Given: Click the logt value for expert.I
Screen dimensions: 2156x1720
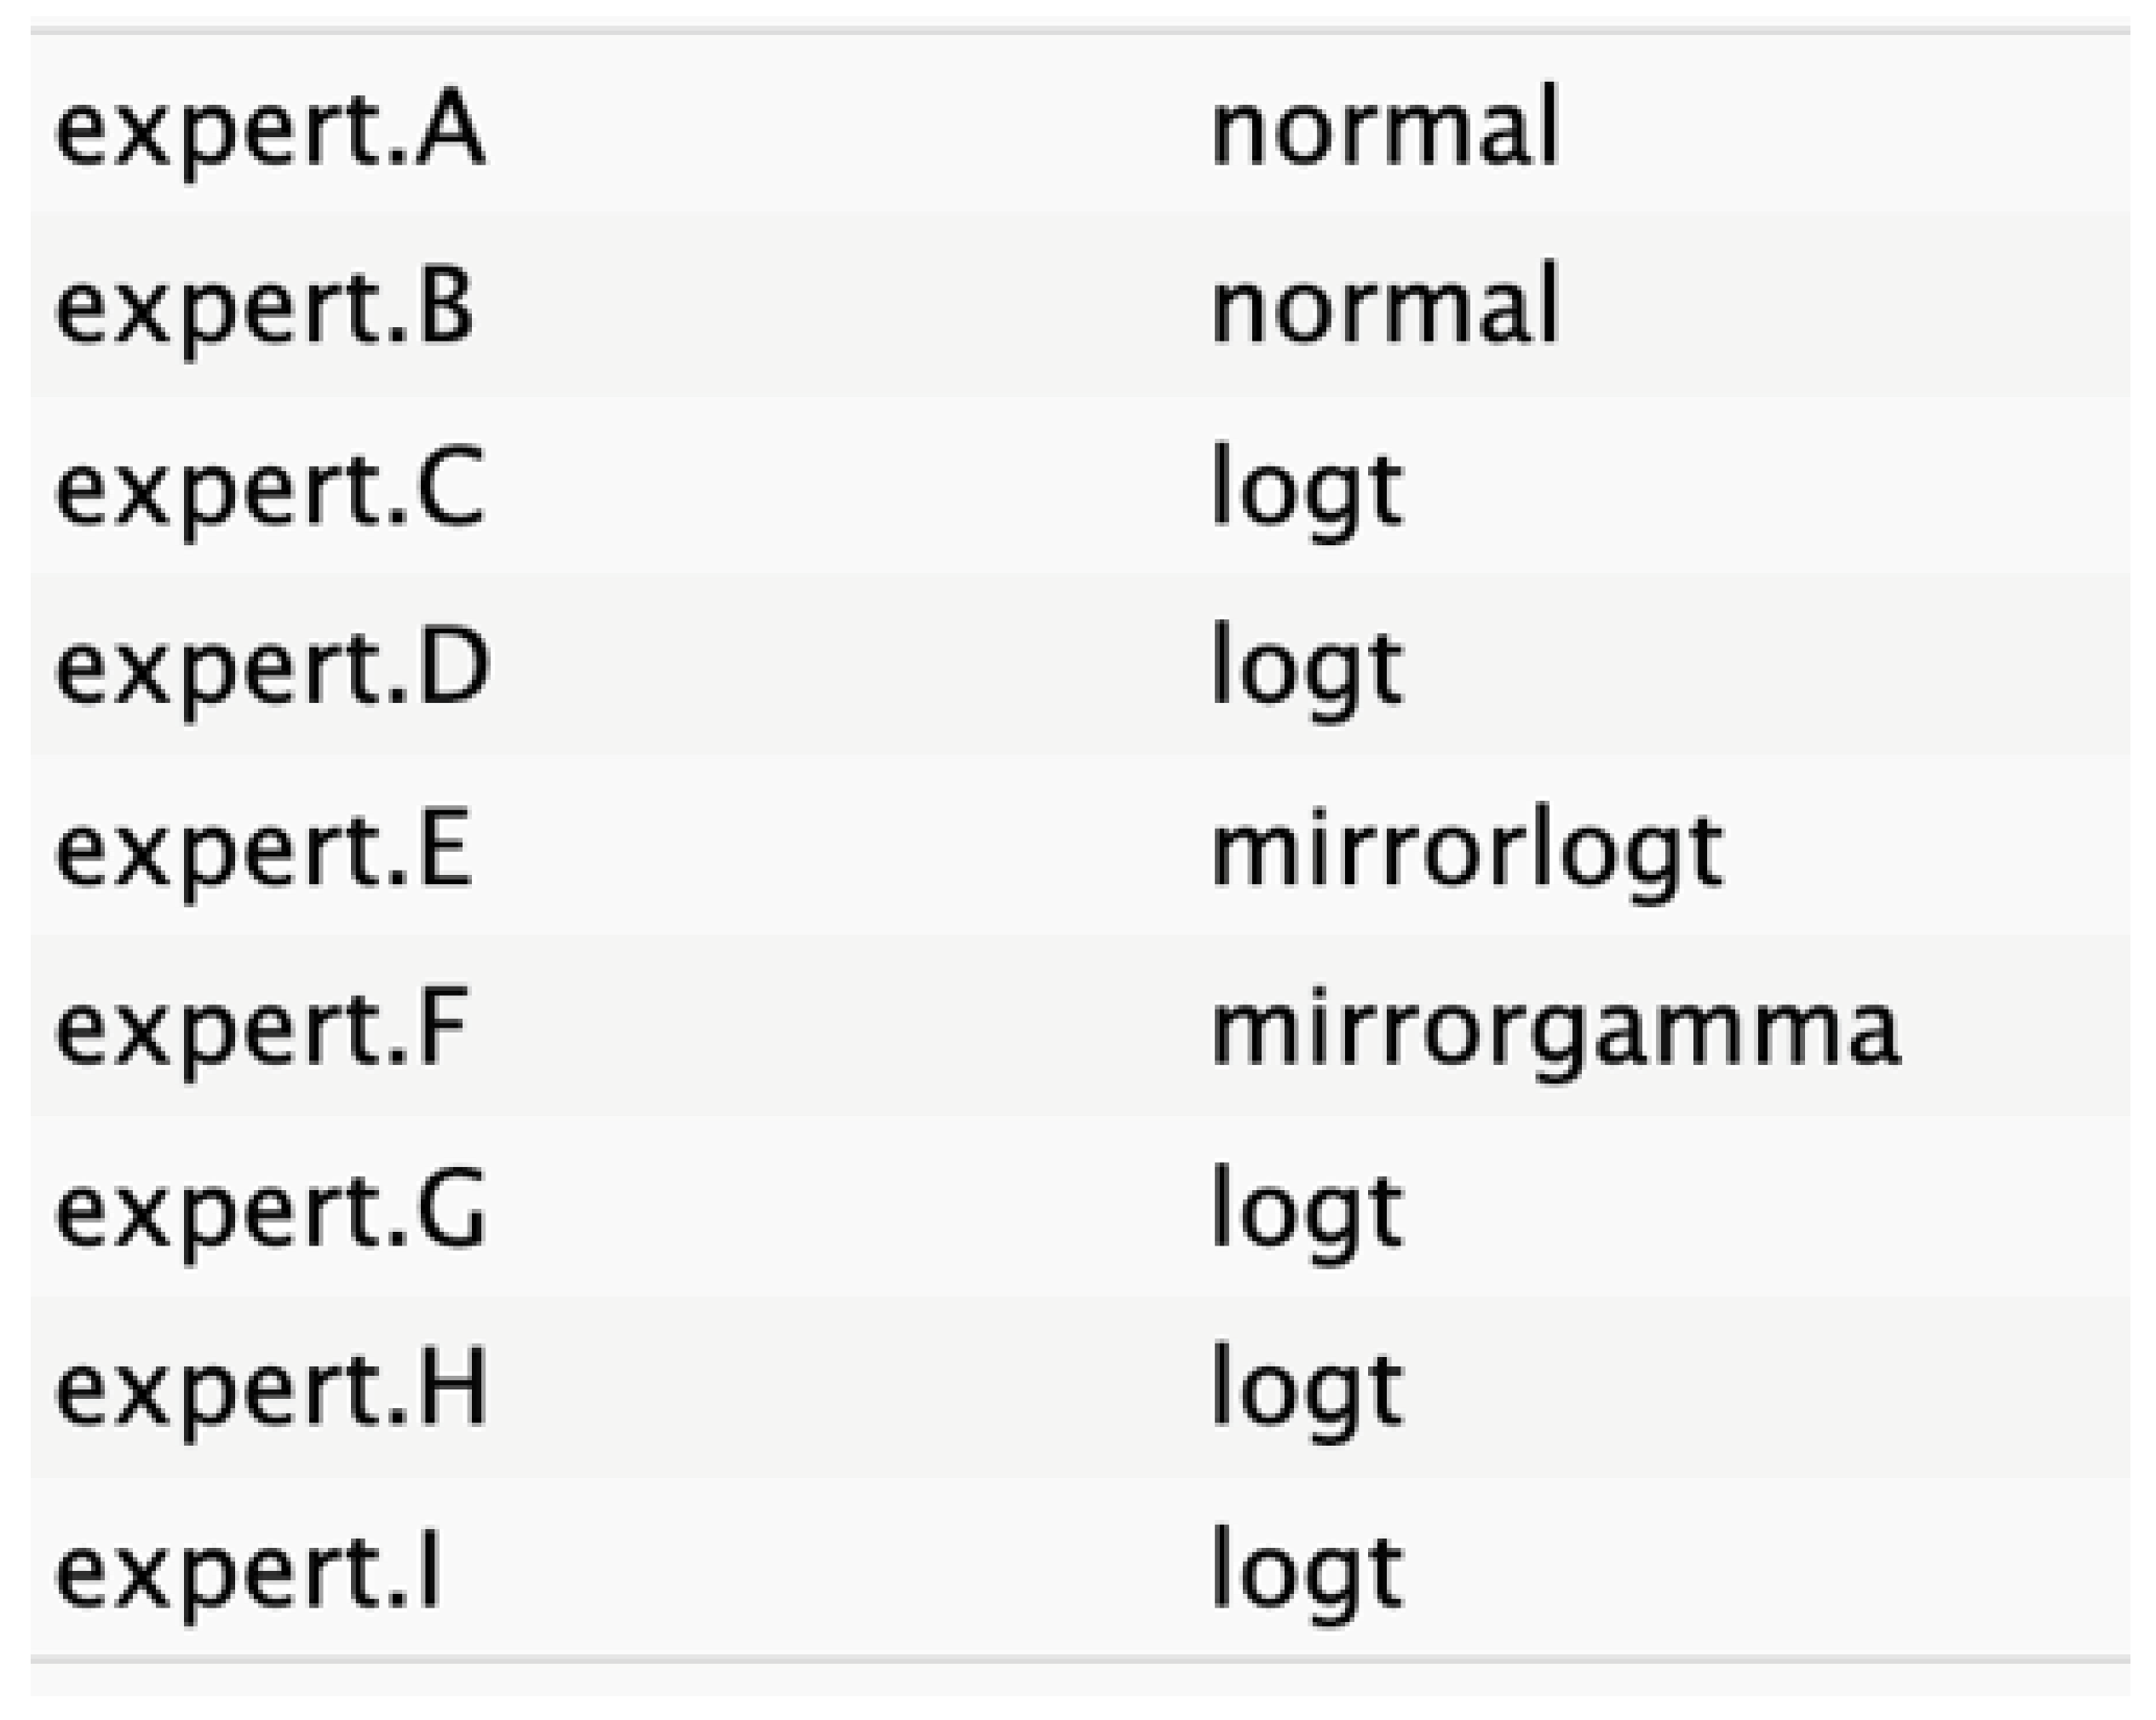Looking at the screenshot, I should 1307,1573.
